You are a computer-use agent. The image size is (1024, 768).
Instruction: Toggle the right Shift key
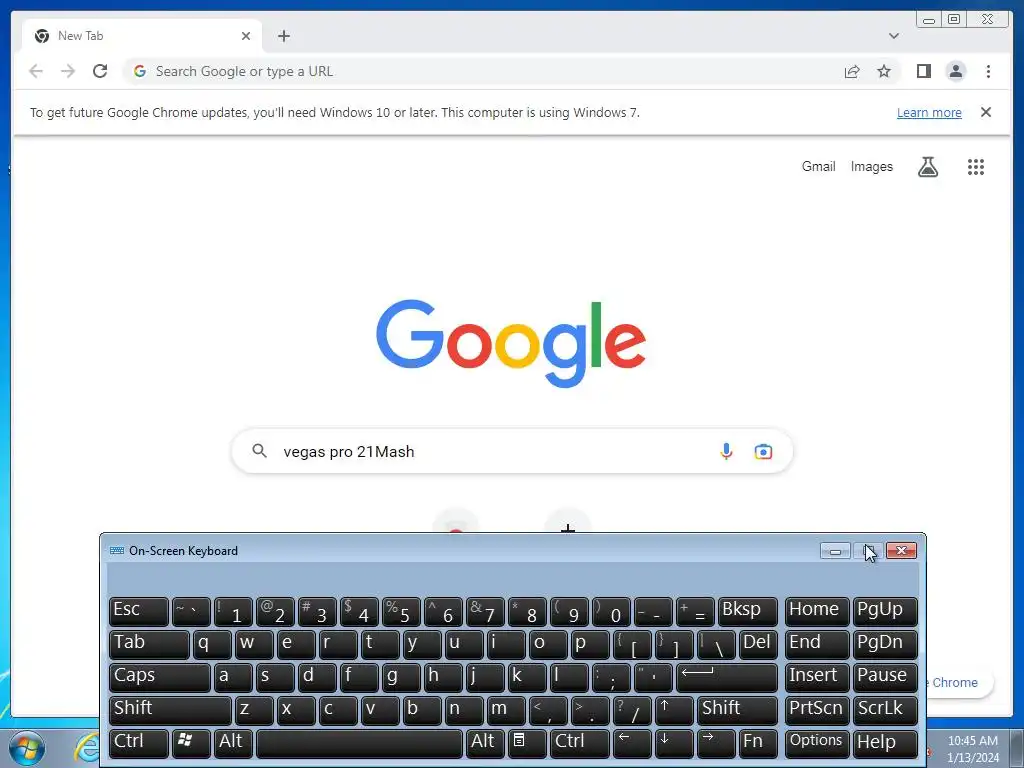(x=738, y=711)
